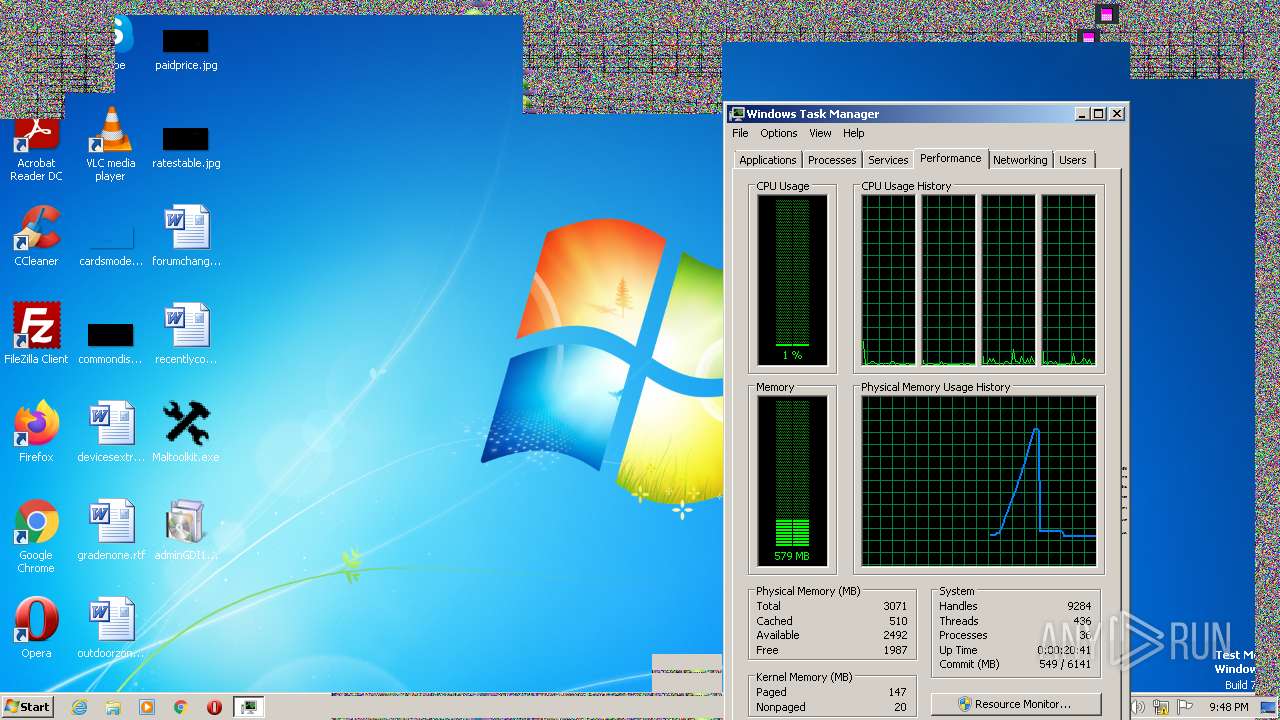1280x720 pixels.
Task: Click the Paged kernel memory value 147
Action: 897,692
